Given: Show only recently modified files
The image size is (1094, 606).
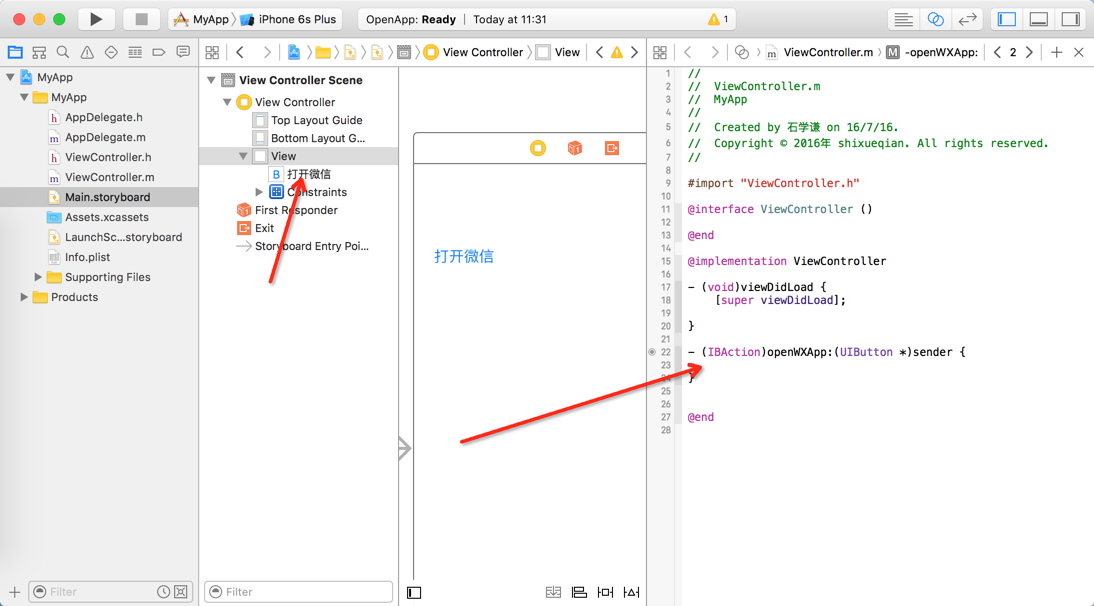Looking at the screenshot, I should pyautogui.click(x=163, y=592).
